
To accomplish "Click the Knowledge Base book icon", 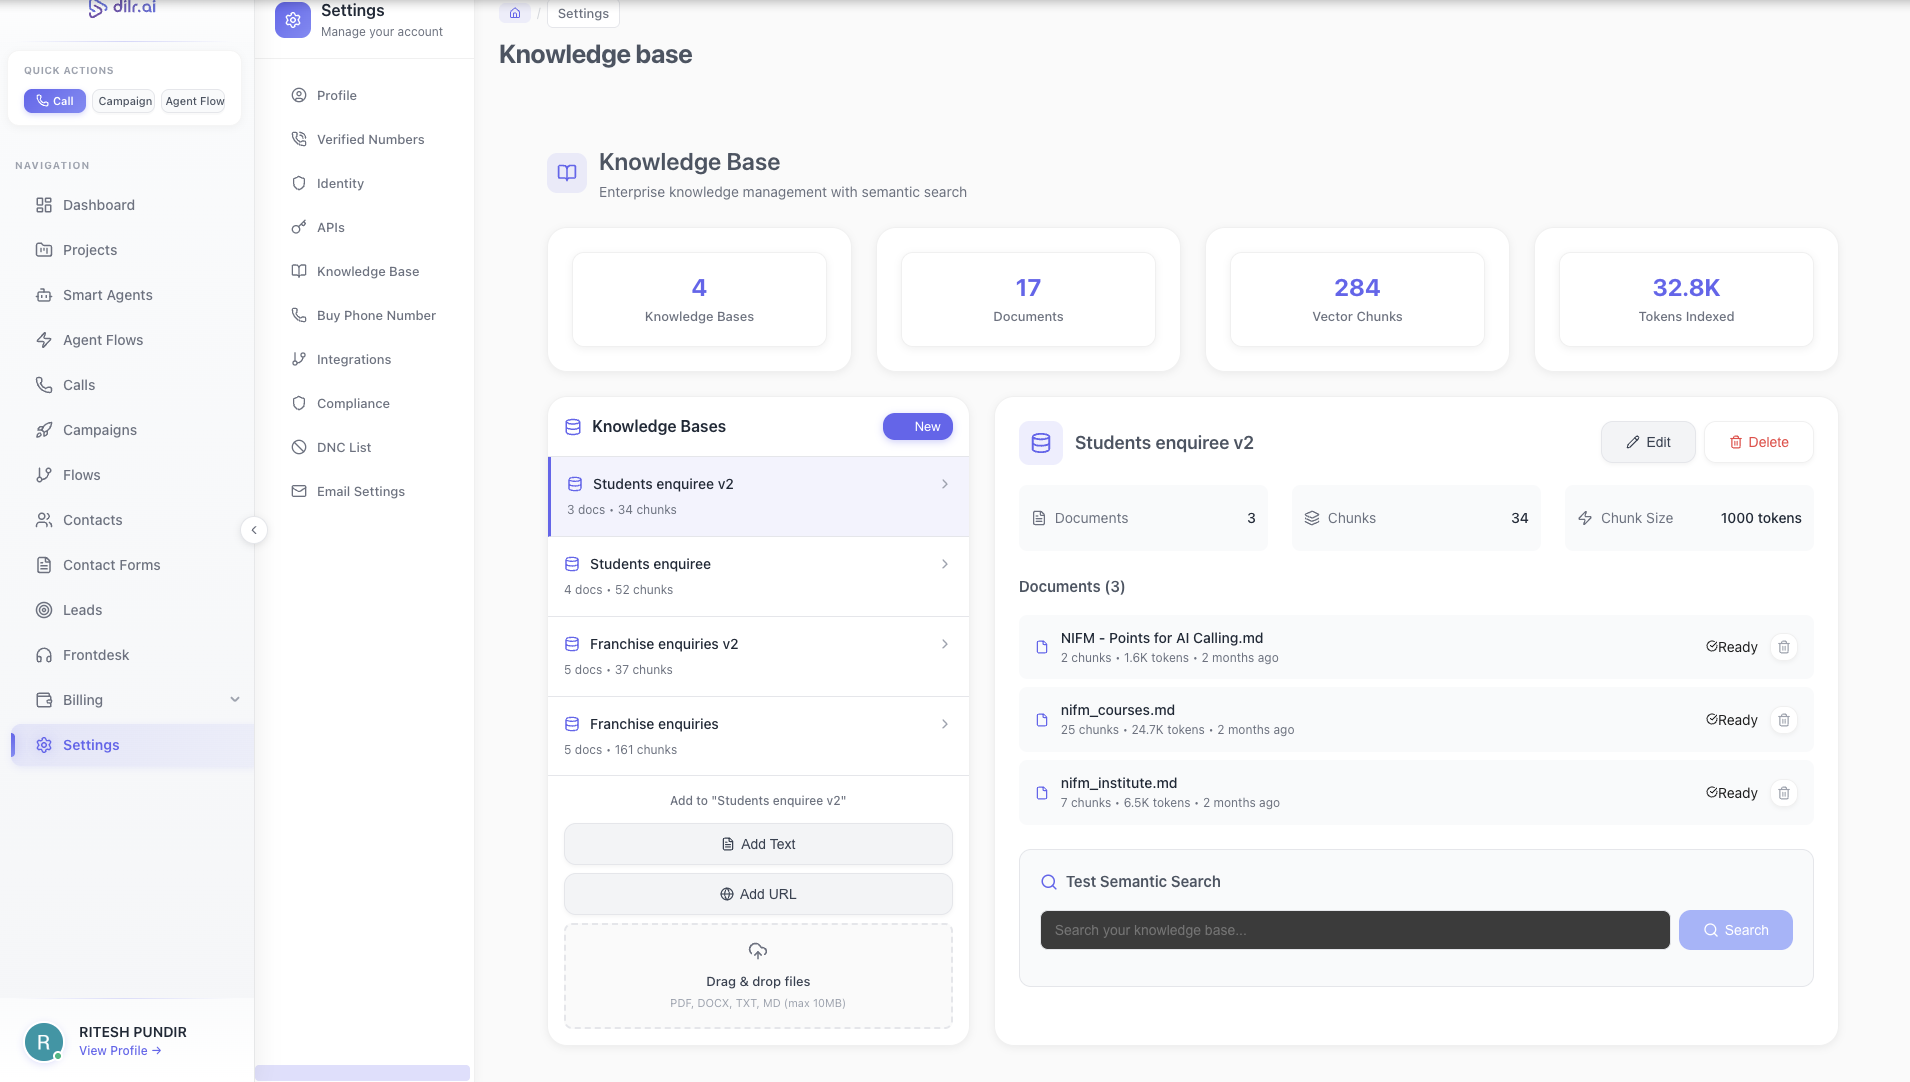I will (567, 173).
